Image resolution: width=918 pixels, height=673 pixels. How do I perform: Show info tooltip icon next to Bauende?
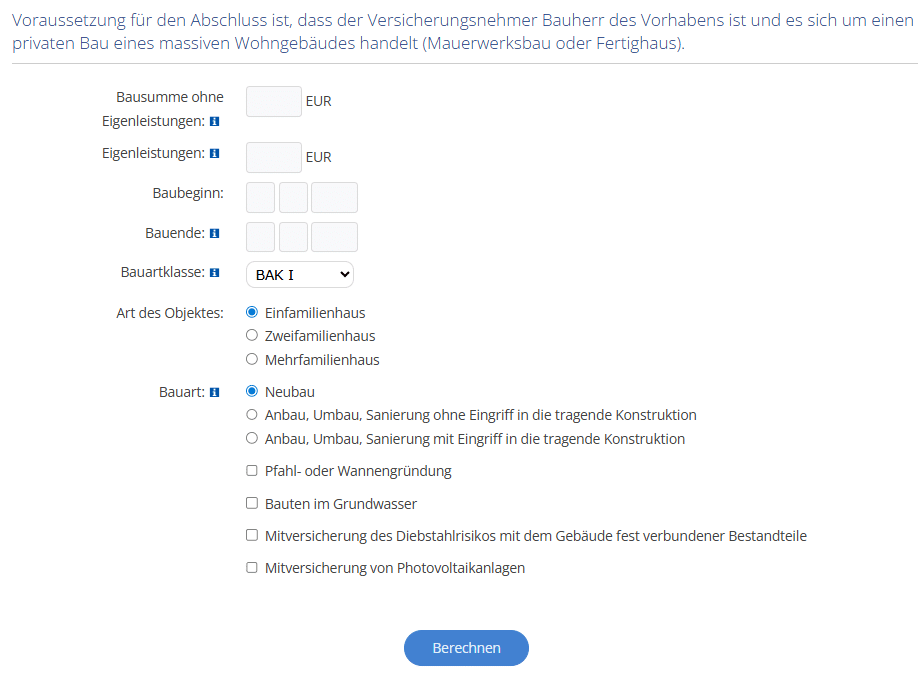click(x=214, y=233)
